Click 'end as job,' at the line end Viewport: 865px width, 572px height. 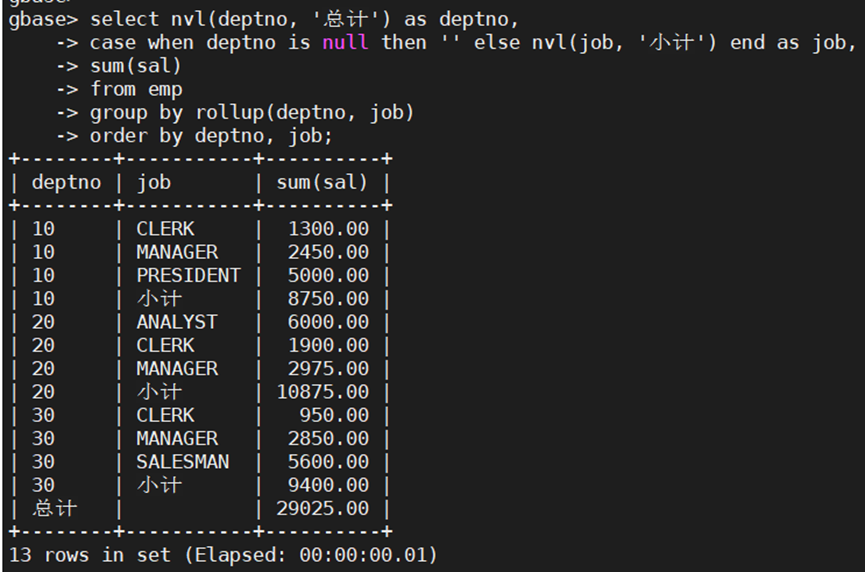pos(793,42)
